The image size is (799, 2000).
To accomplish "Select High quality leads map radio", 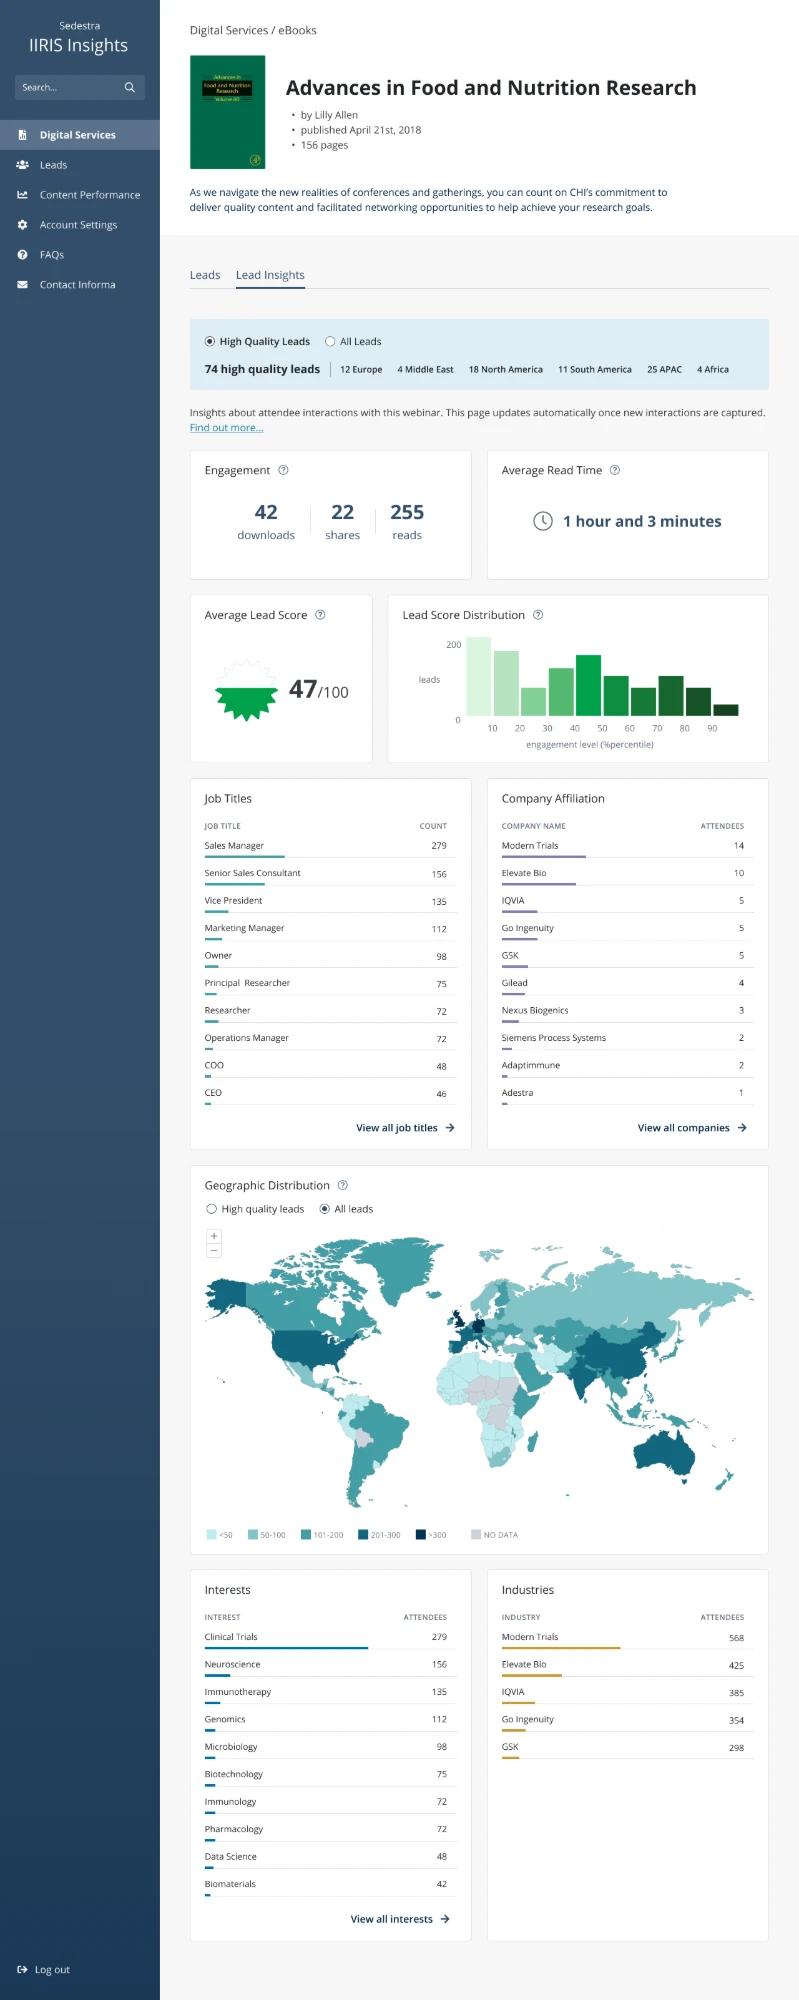I will click(x=211, y=1209).
